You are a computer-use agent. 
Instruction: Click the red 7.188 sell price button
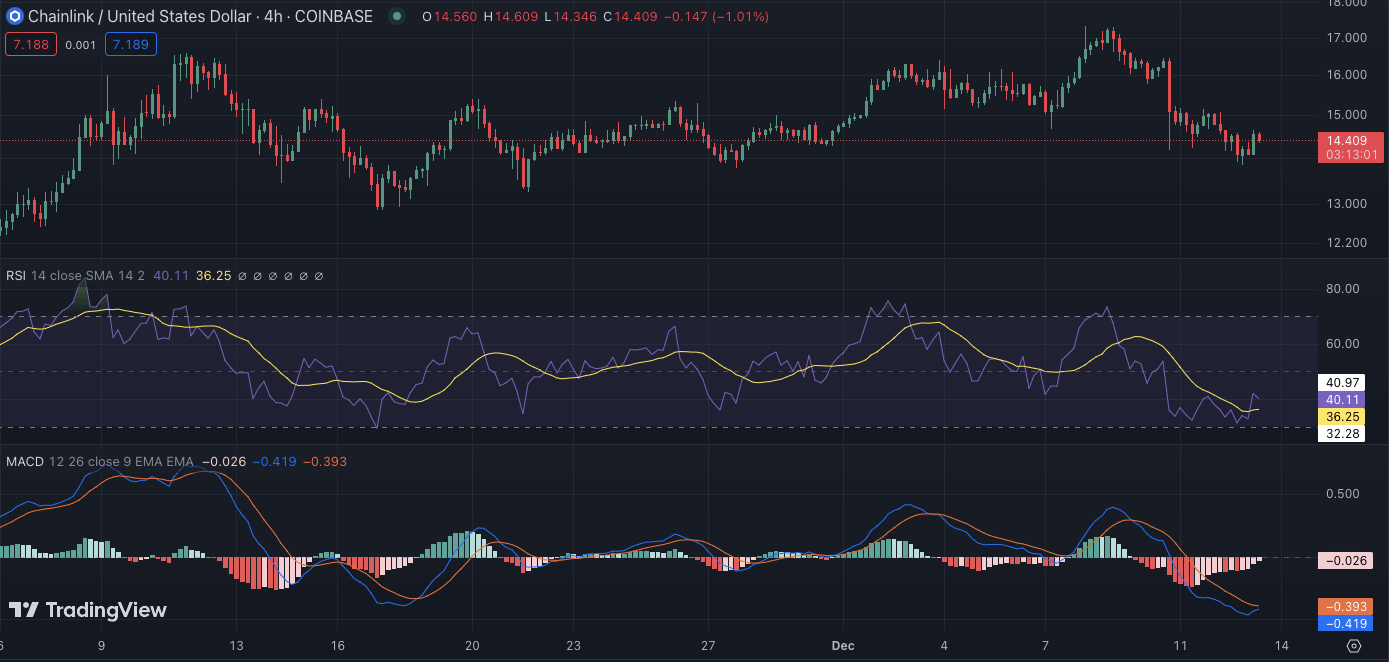[29, 44]
